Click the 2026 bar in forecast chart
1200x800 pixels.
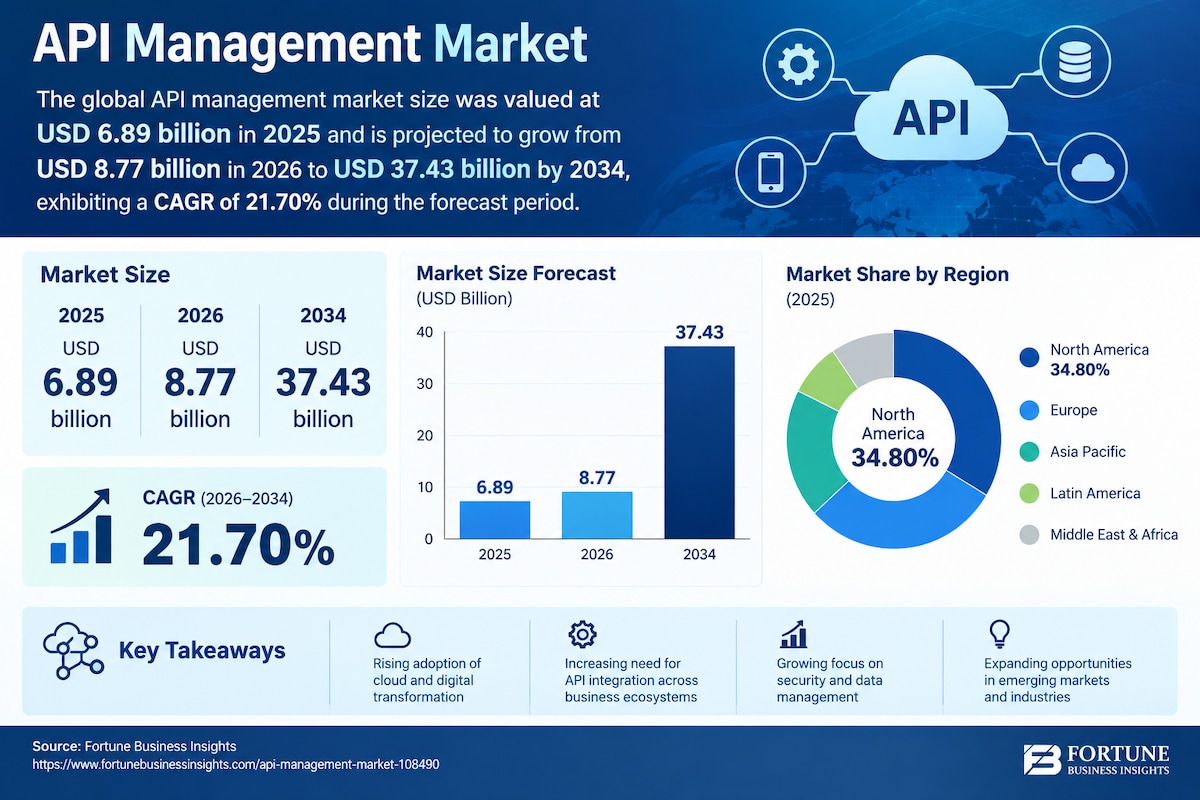click(x=597, y=514)
